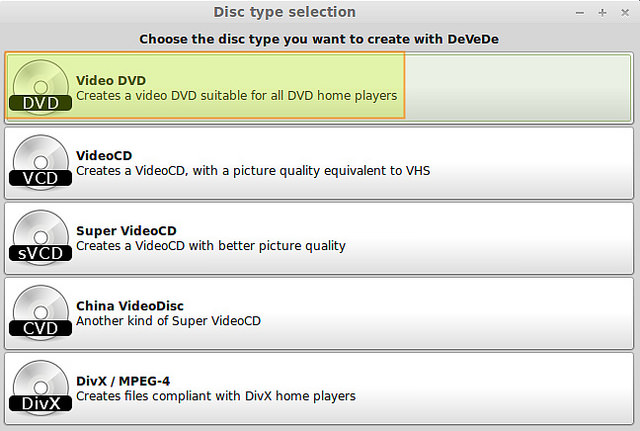
Task: Close the Disc type selection window
Action: point(623,12)
